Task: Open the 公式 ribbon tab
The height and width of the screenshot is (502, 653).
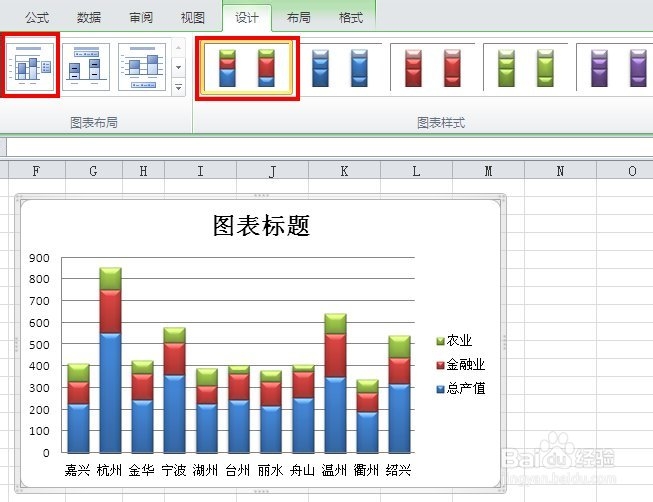Action: pyautogui.click(x=37, y=18)
